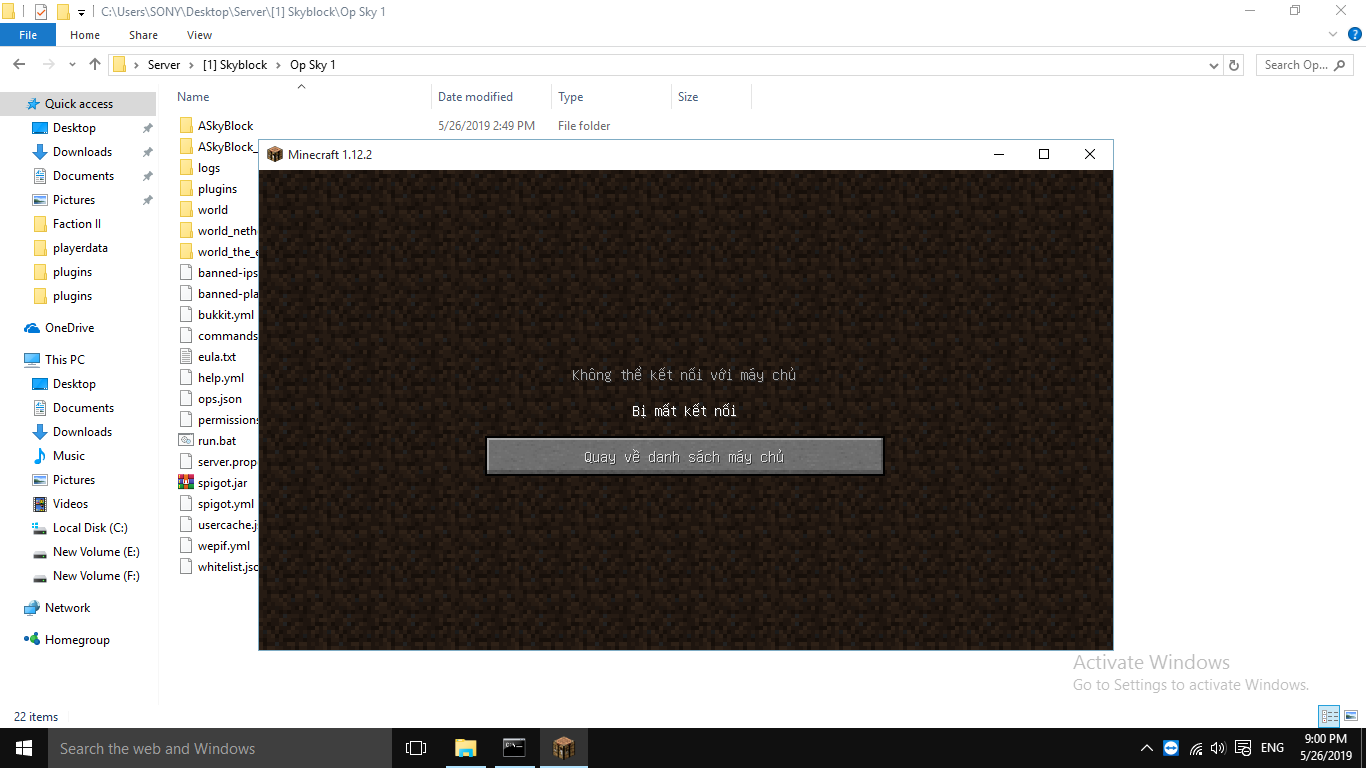Screen dimensions: 1366x768
Task: Expand the chevron after Server breadcrumb
Action: (x=192, y=65)
